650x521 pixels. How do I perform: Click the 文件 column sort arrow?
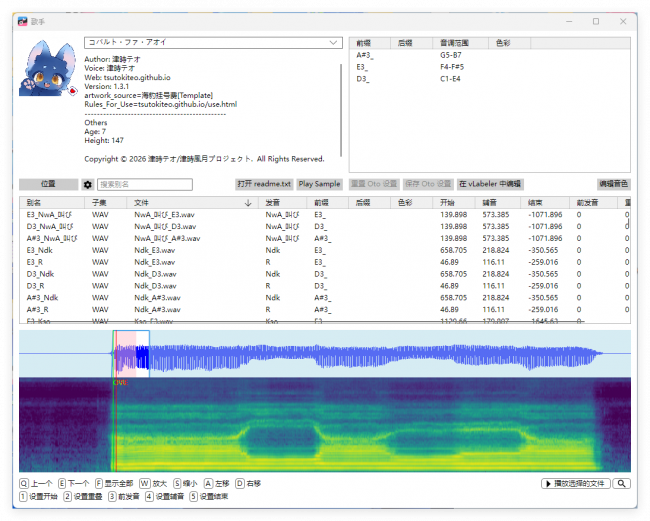click(x=248, y=203)
